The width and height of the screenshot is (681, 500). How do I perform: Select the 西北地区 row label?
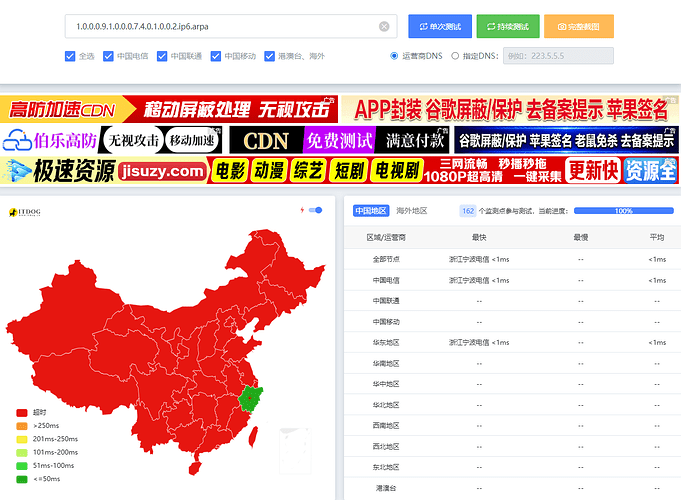386,447
